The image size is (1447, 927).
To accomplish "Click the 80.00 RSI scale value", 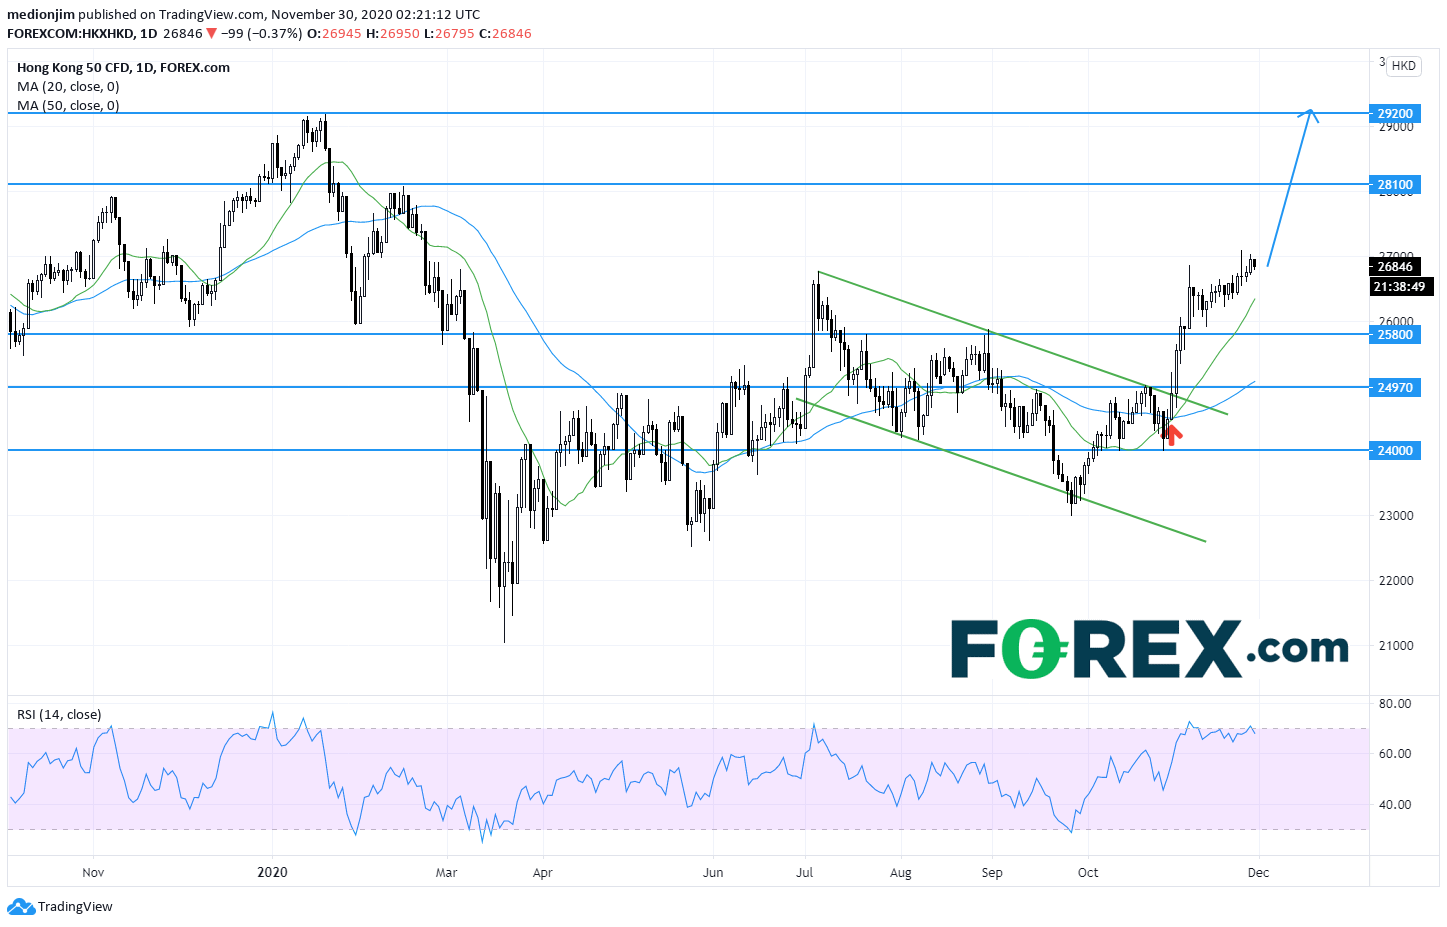I will coord(1395,704).
